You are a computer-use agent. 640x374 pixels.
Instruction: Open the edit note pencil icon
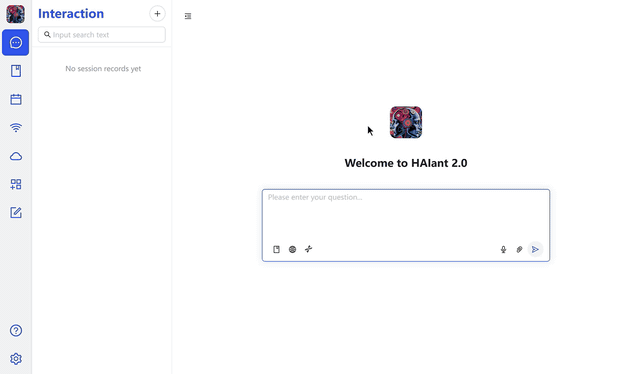[x=16, y=212]
